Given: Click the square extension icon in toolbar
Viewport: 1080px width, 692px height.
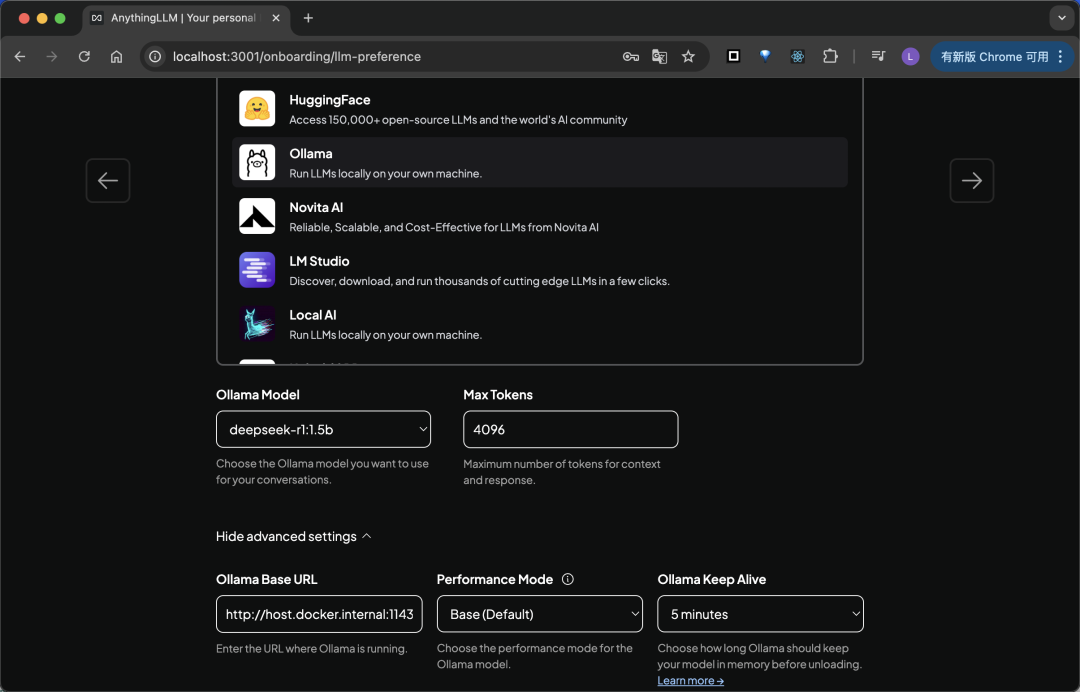Looking at the screenshot, I should (734, 56).
